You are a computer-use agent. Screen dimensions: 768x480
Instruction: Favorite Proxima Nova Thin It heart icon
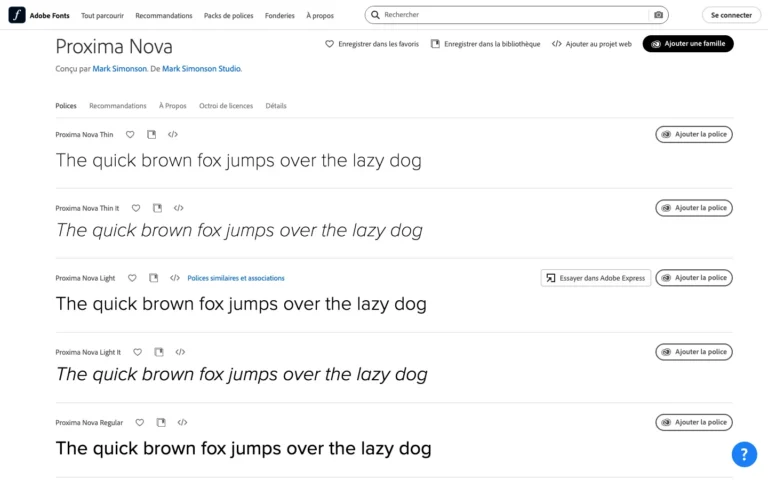pyautogui.click(x=136, y=208)
